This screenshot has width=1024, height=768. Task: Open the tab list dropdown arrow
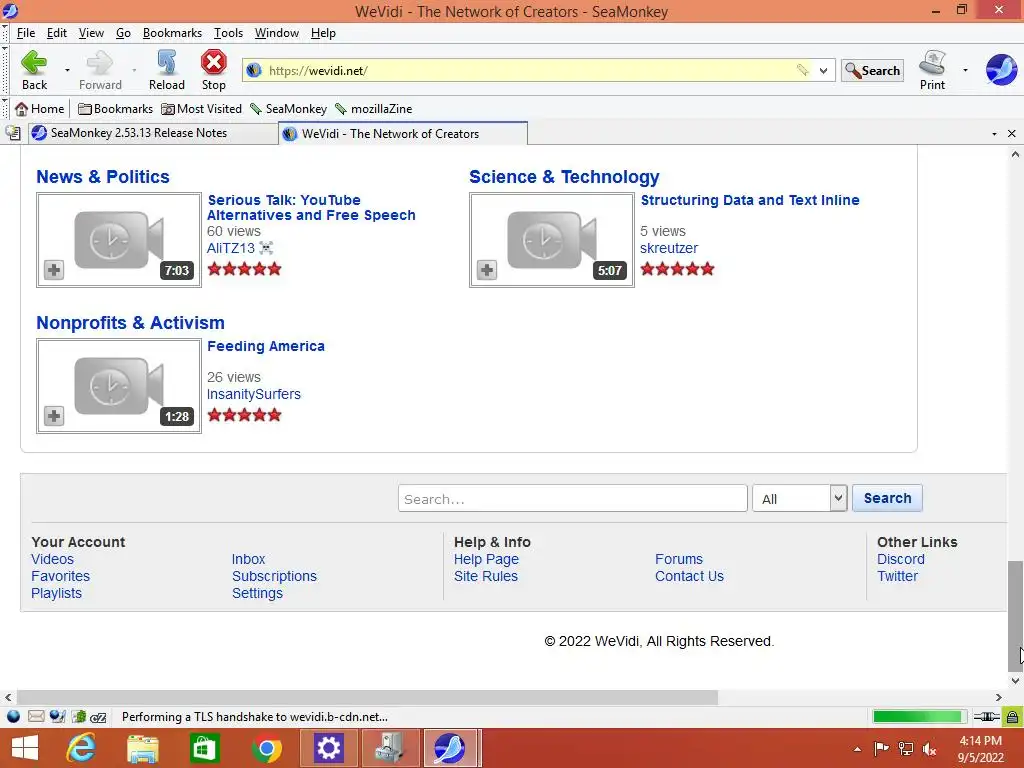995,133
